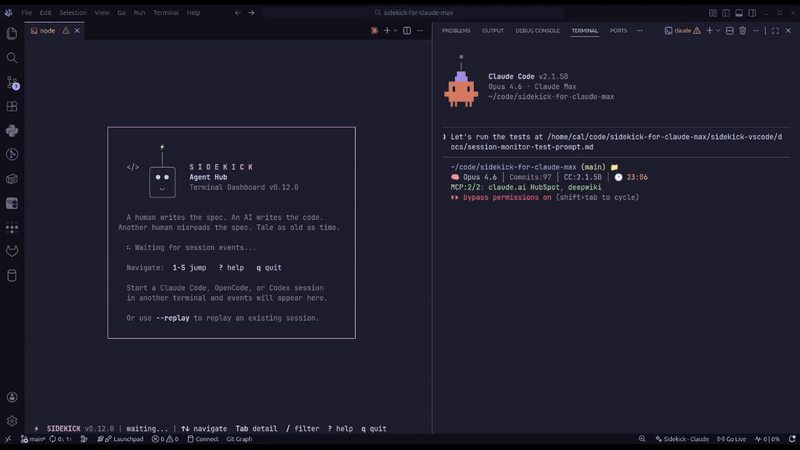Screen dimensions: 800x450
Task: Toggle the secondary side bar from title bar
Action: pyautogui.click(x=752, y=13)
